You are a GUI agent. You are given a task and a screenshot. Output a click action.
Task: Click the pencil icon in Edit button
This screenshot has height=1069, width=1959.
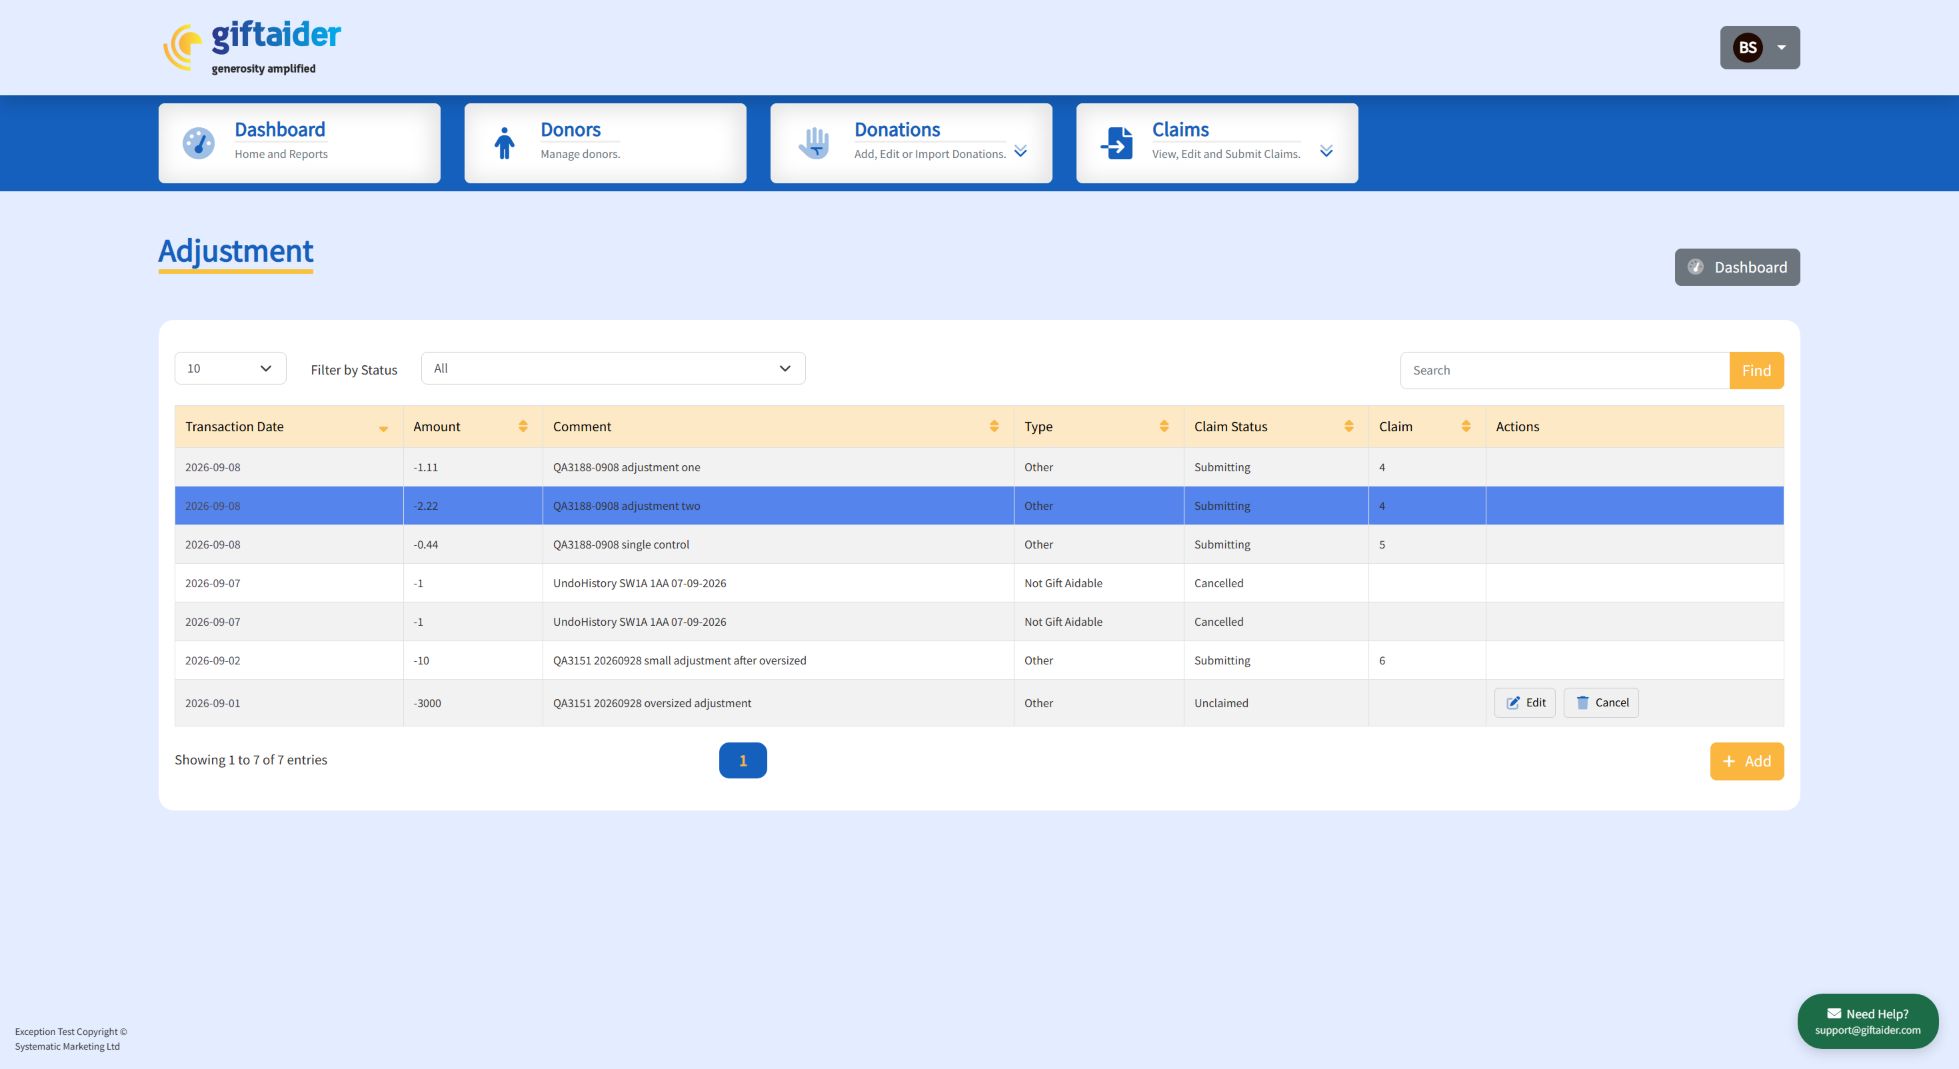point(1513,703)
